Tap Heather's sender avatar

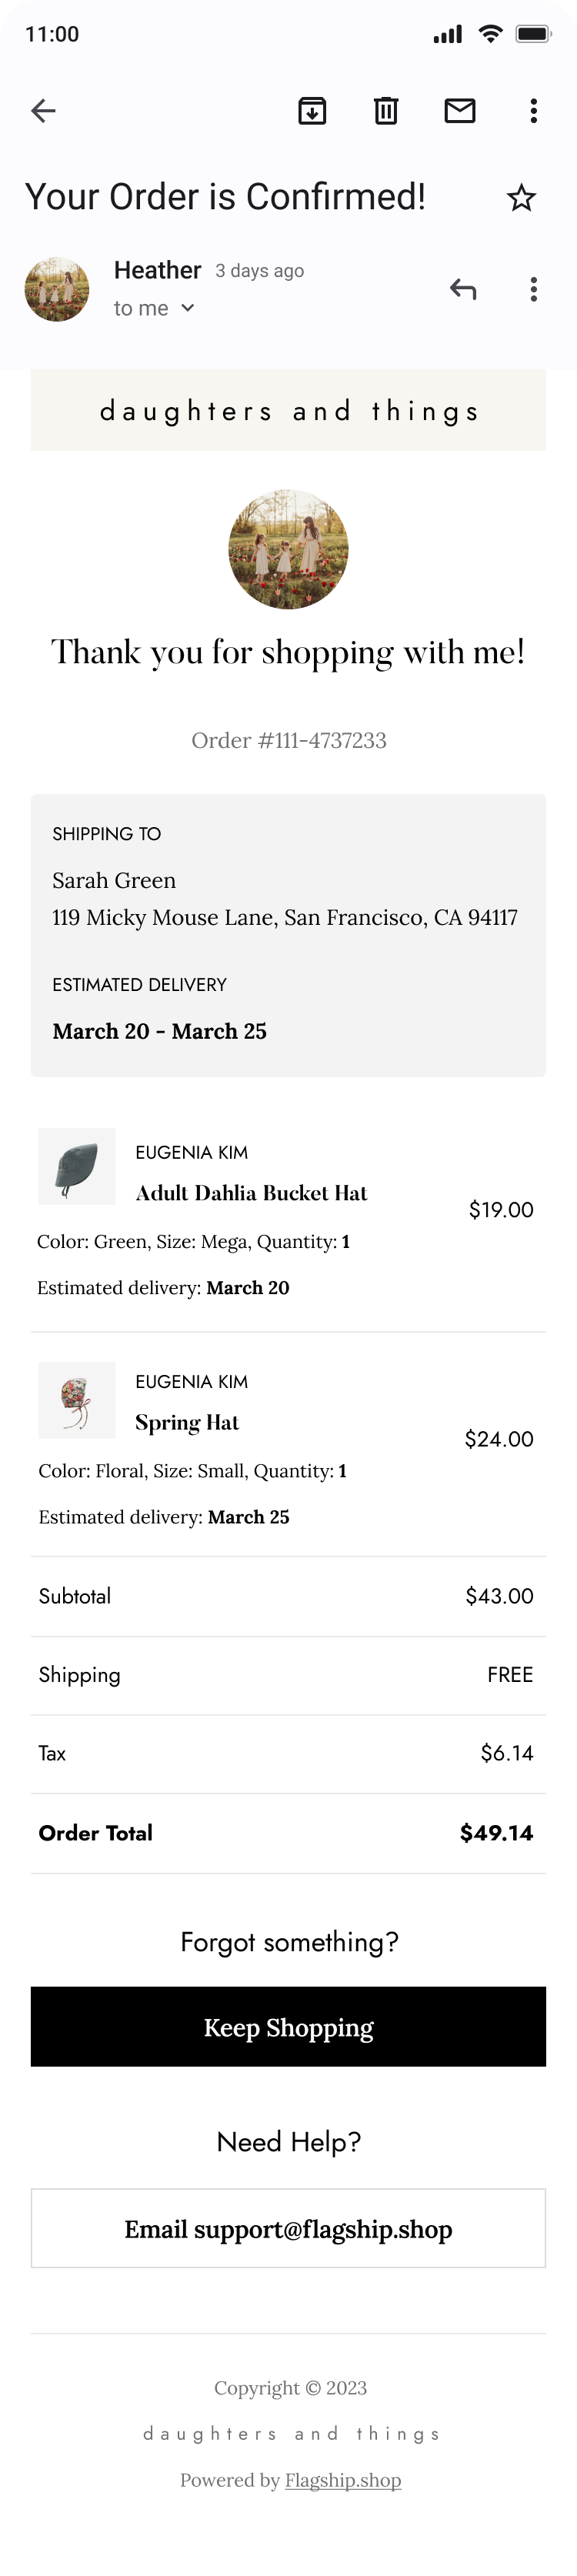pyautogui.click(x=57, y=289)
